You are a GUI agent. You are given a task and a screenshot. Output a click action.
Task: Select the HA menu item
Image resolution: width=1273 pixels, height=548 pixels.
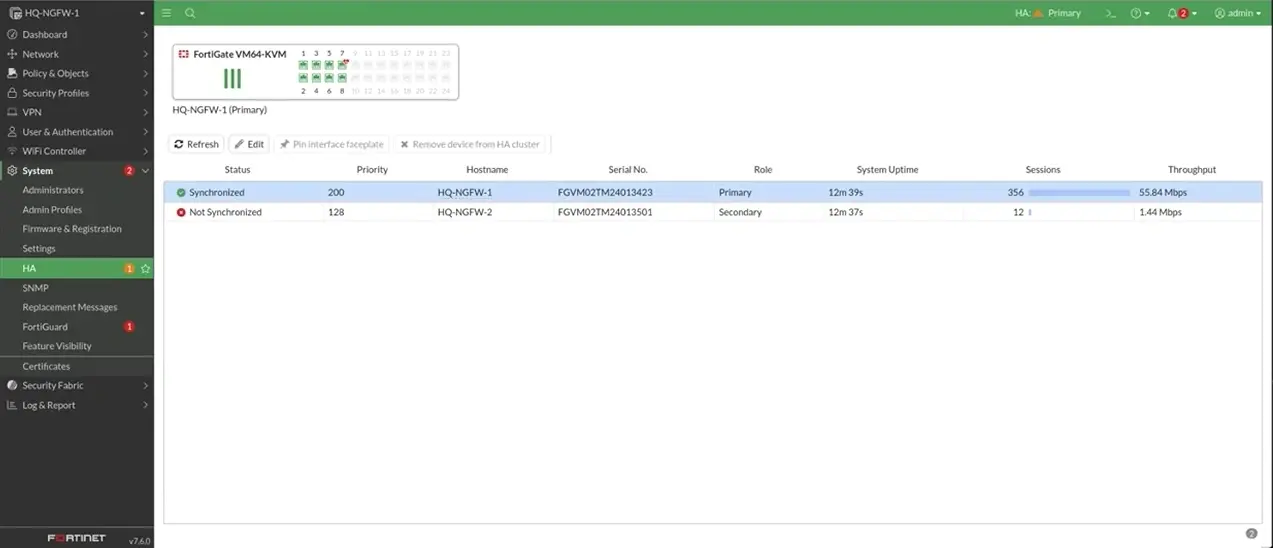pos(77,268)
